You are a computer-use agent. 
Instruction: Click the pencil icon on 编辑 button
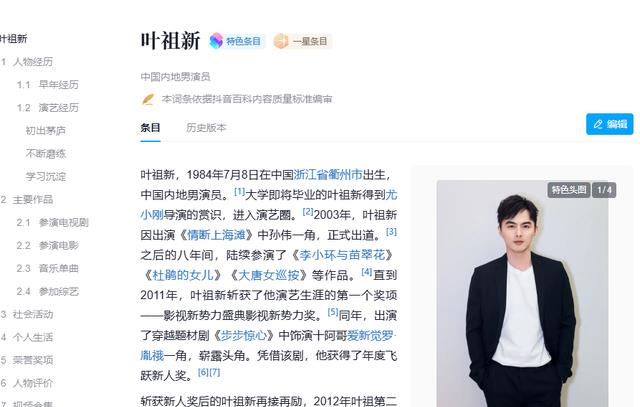coord(598,124)
